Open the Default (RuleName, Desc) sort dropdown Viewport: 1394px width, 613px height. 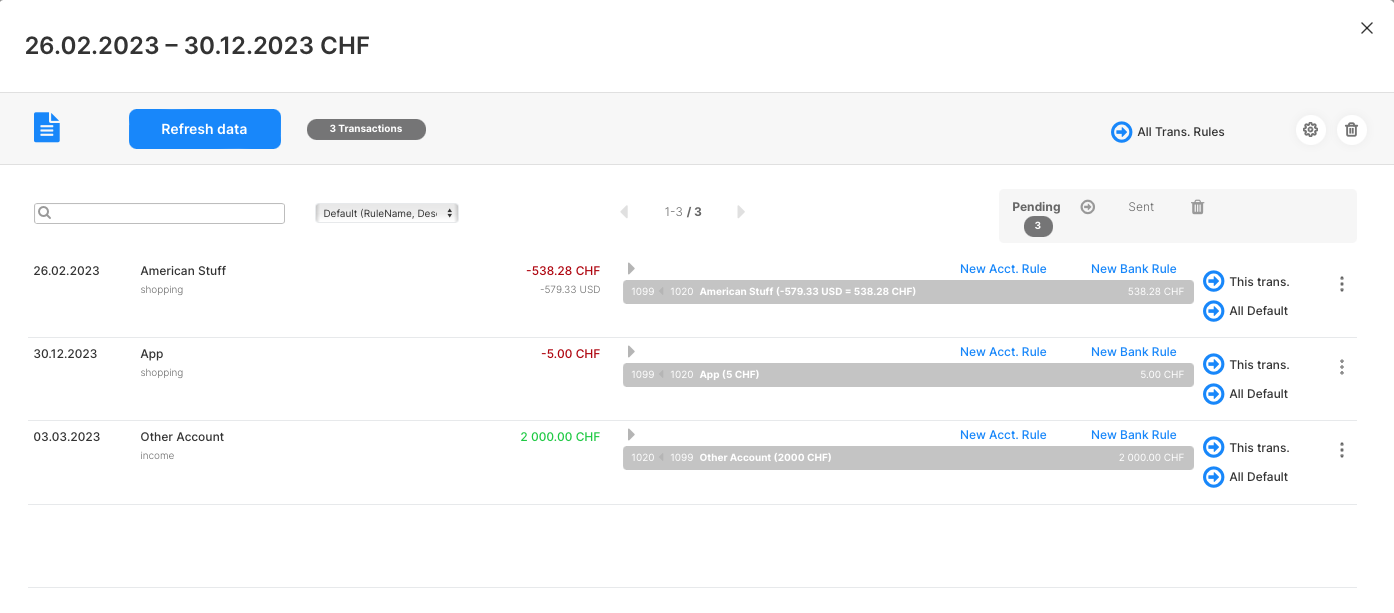[386, 213]
